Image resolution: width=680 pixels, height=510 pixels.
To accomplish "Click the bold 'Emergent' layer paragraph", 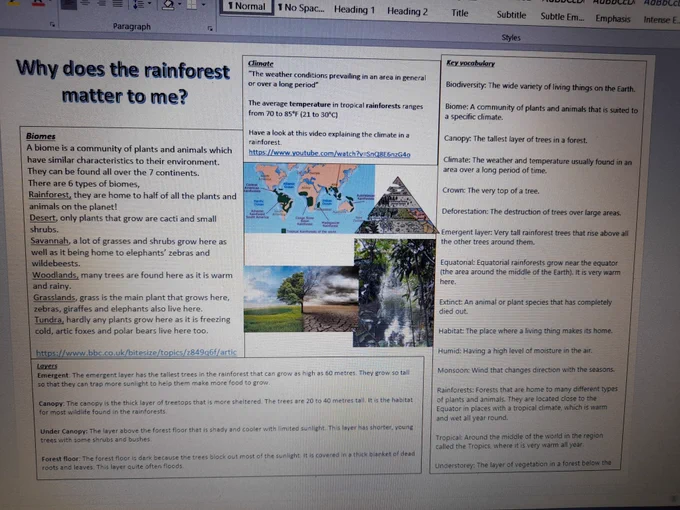I will pos(223,378).
